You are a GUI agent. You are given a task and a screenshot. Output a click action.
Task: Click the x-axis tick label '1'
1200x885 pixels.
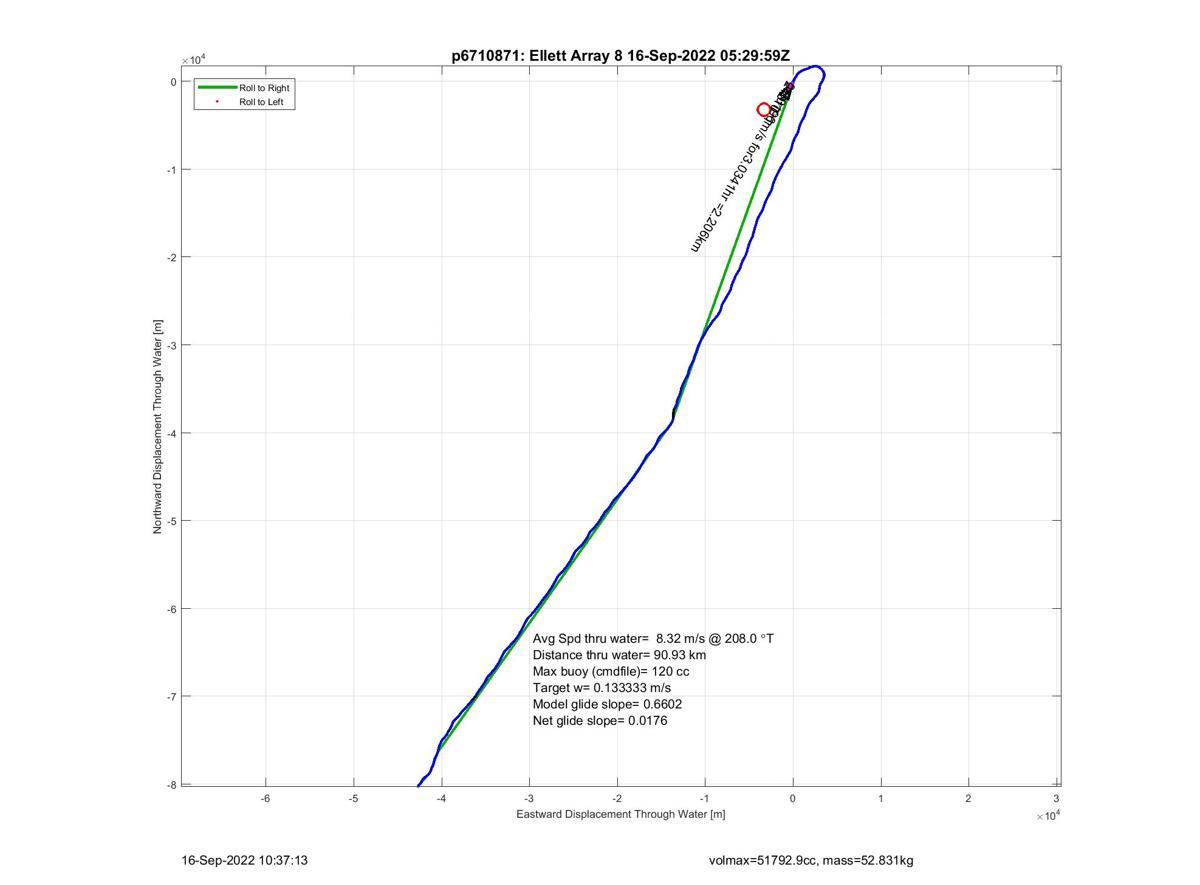(881, 798)
